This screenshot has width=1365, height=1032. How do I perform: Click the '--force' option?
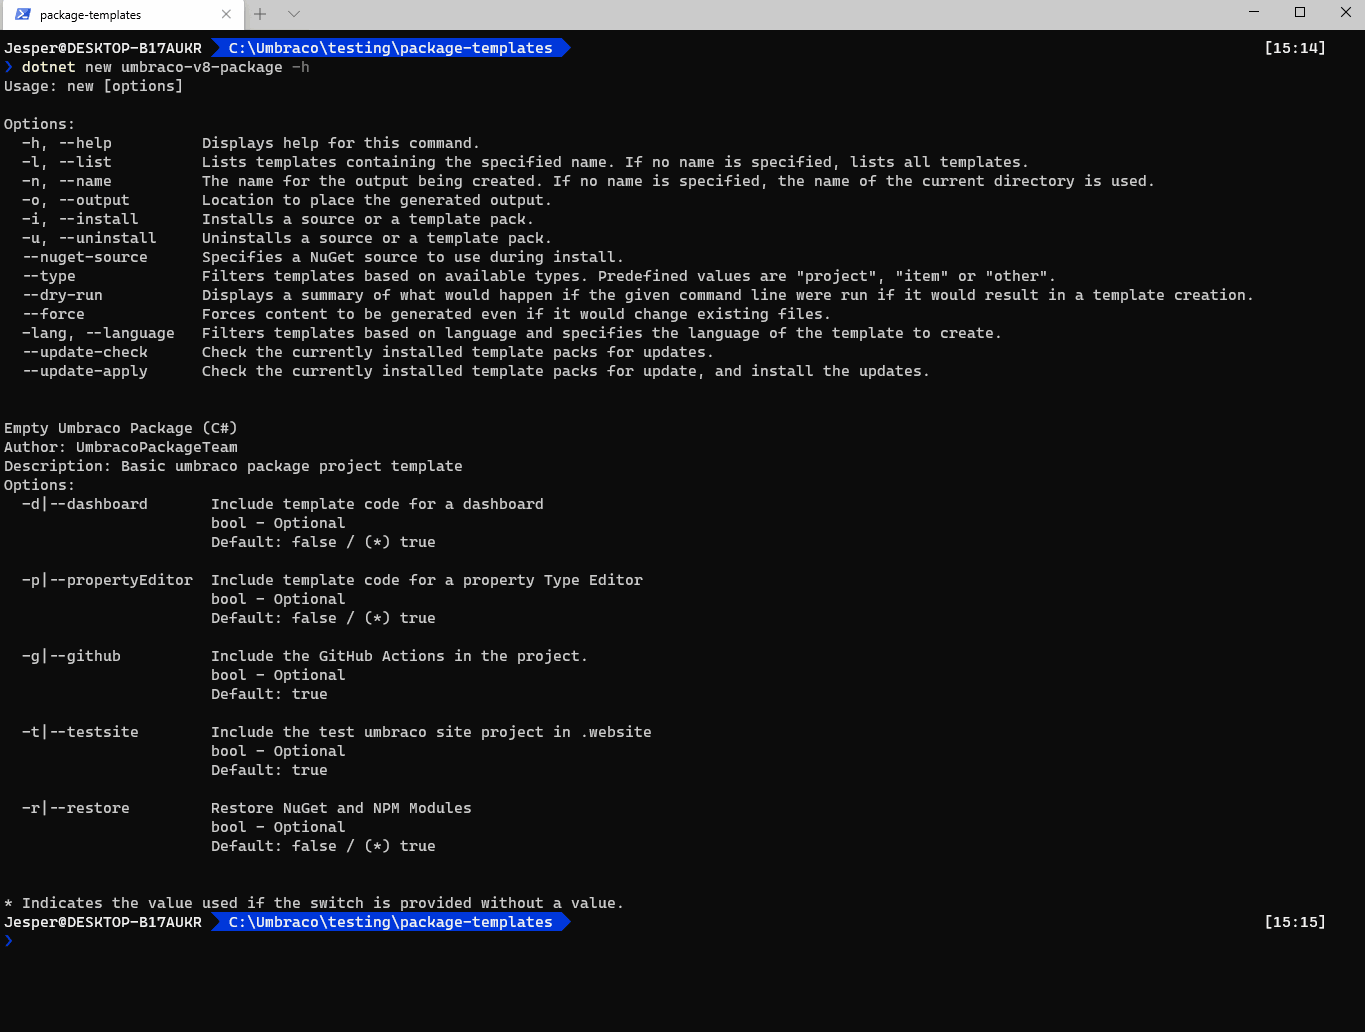(x=53, y=314)
